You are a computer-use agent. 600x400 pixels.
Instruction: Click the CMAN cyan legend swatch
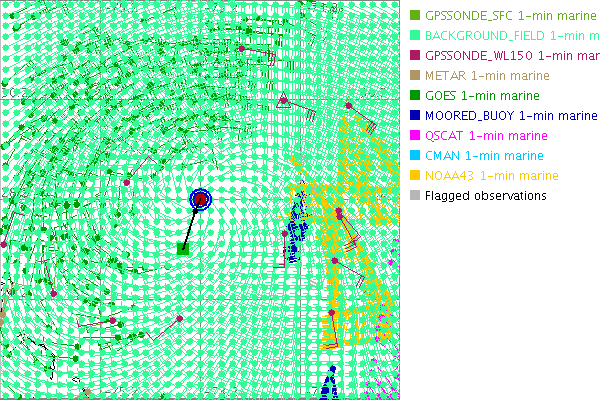pyautogui.click(x=415, y=156)
